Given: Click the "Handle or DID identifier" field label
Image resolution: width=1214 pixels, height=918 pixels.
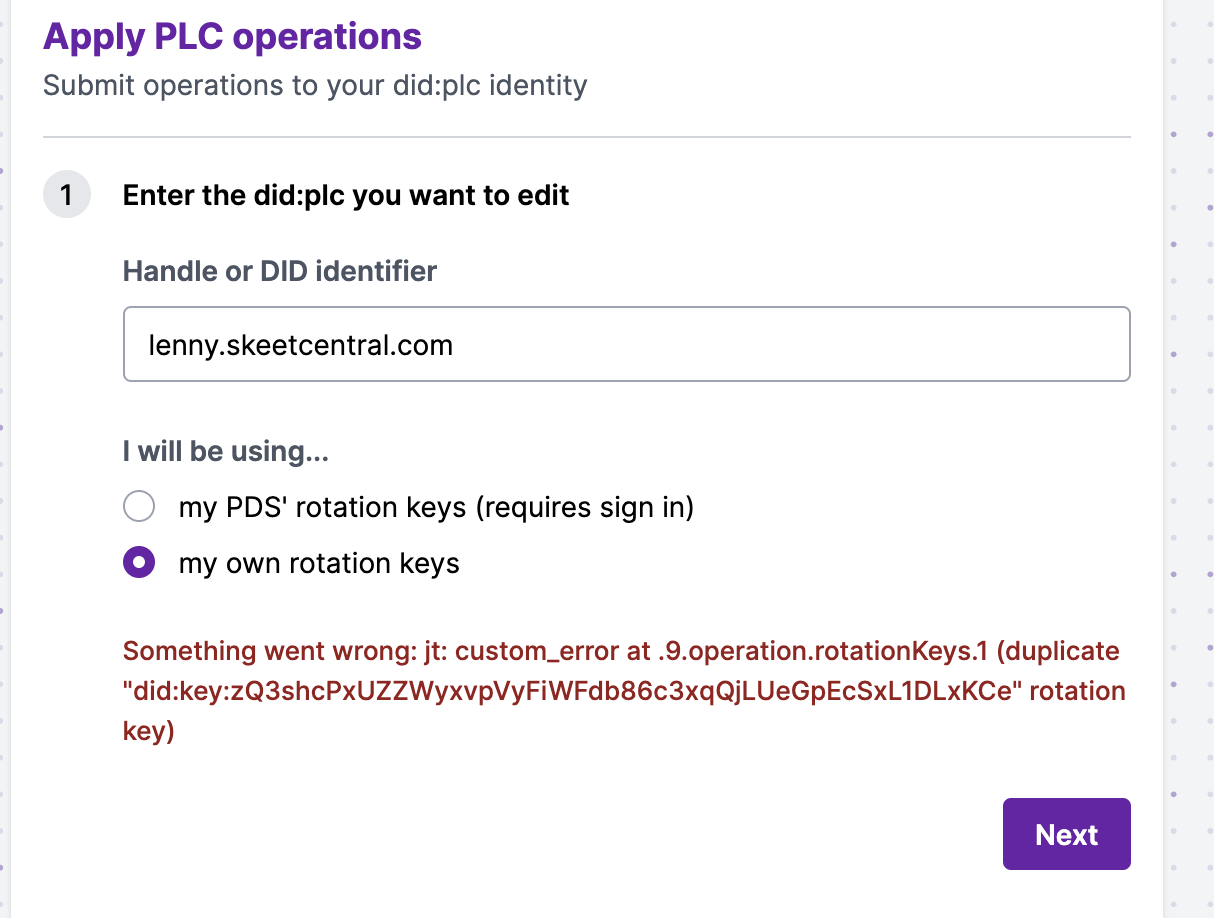Looking at the screenshot, I should coord(280,271).
